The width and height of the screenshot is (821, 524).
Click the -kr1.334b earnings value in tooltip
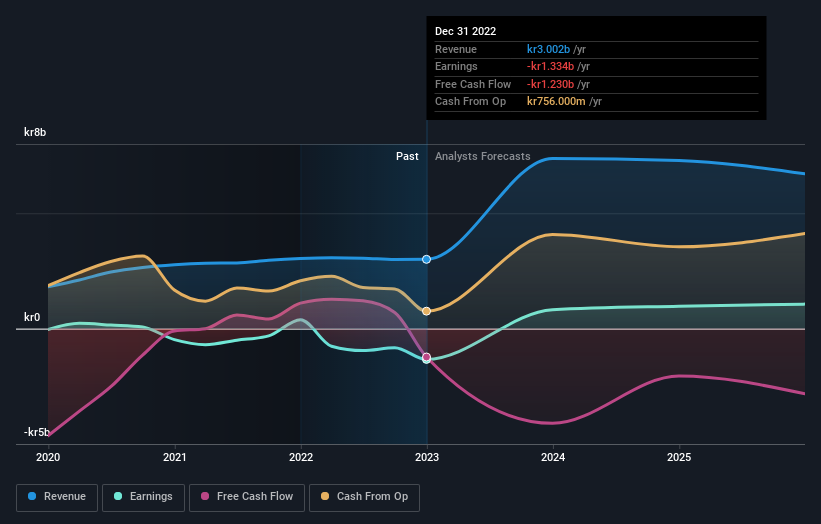(550, 66)
